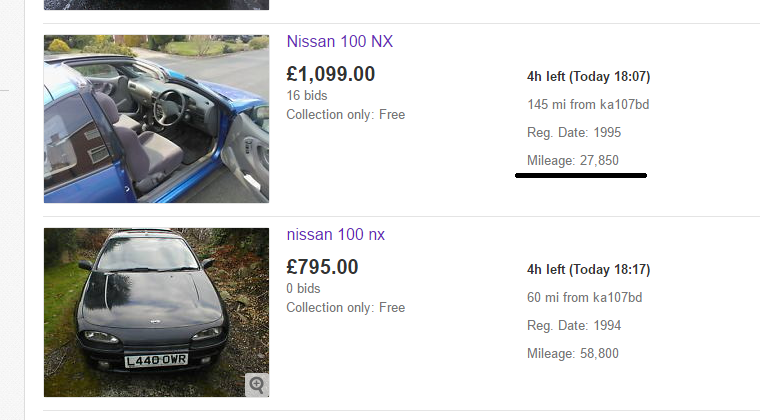
Task: Click the 0 bids text
Action: click(x=303, y=288)
